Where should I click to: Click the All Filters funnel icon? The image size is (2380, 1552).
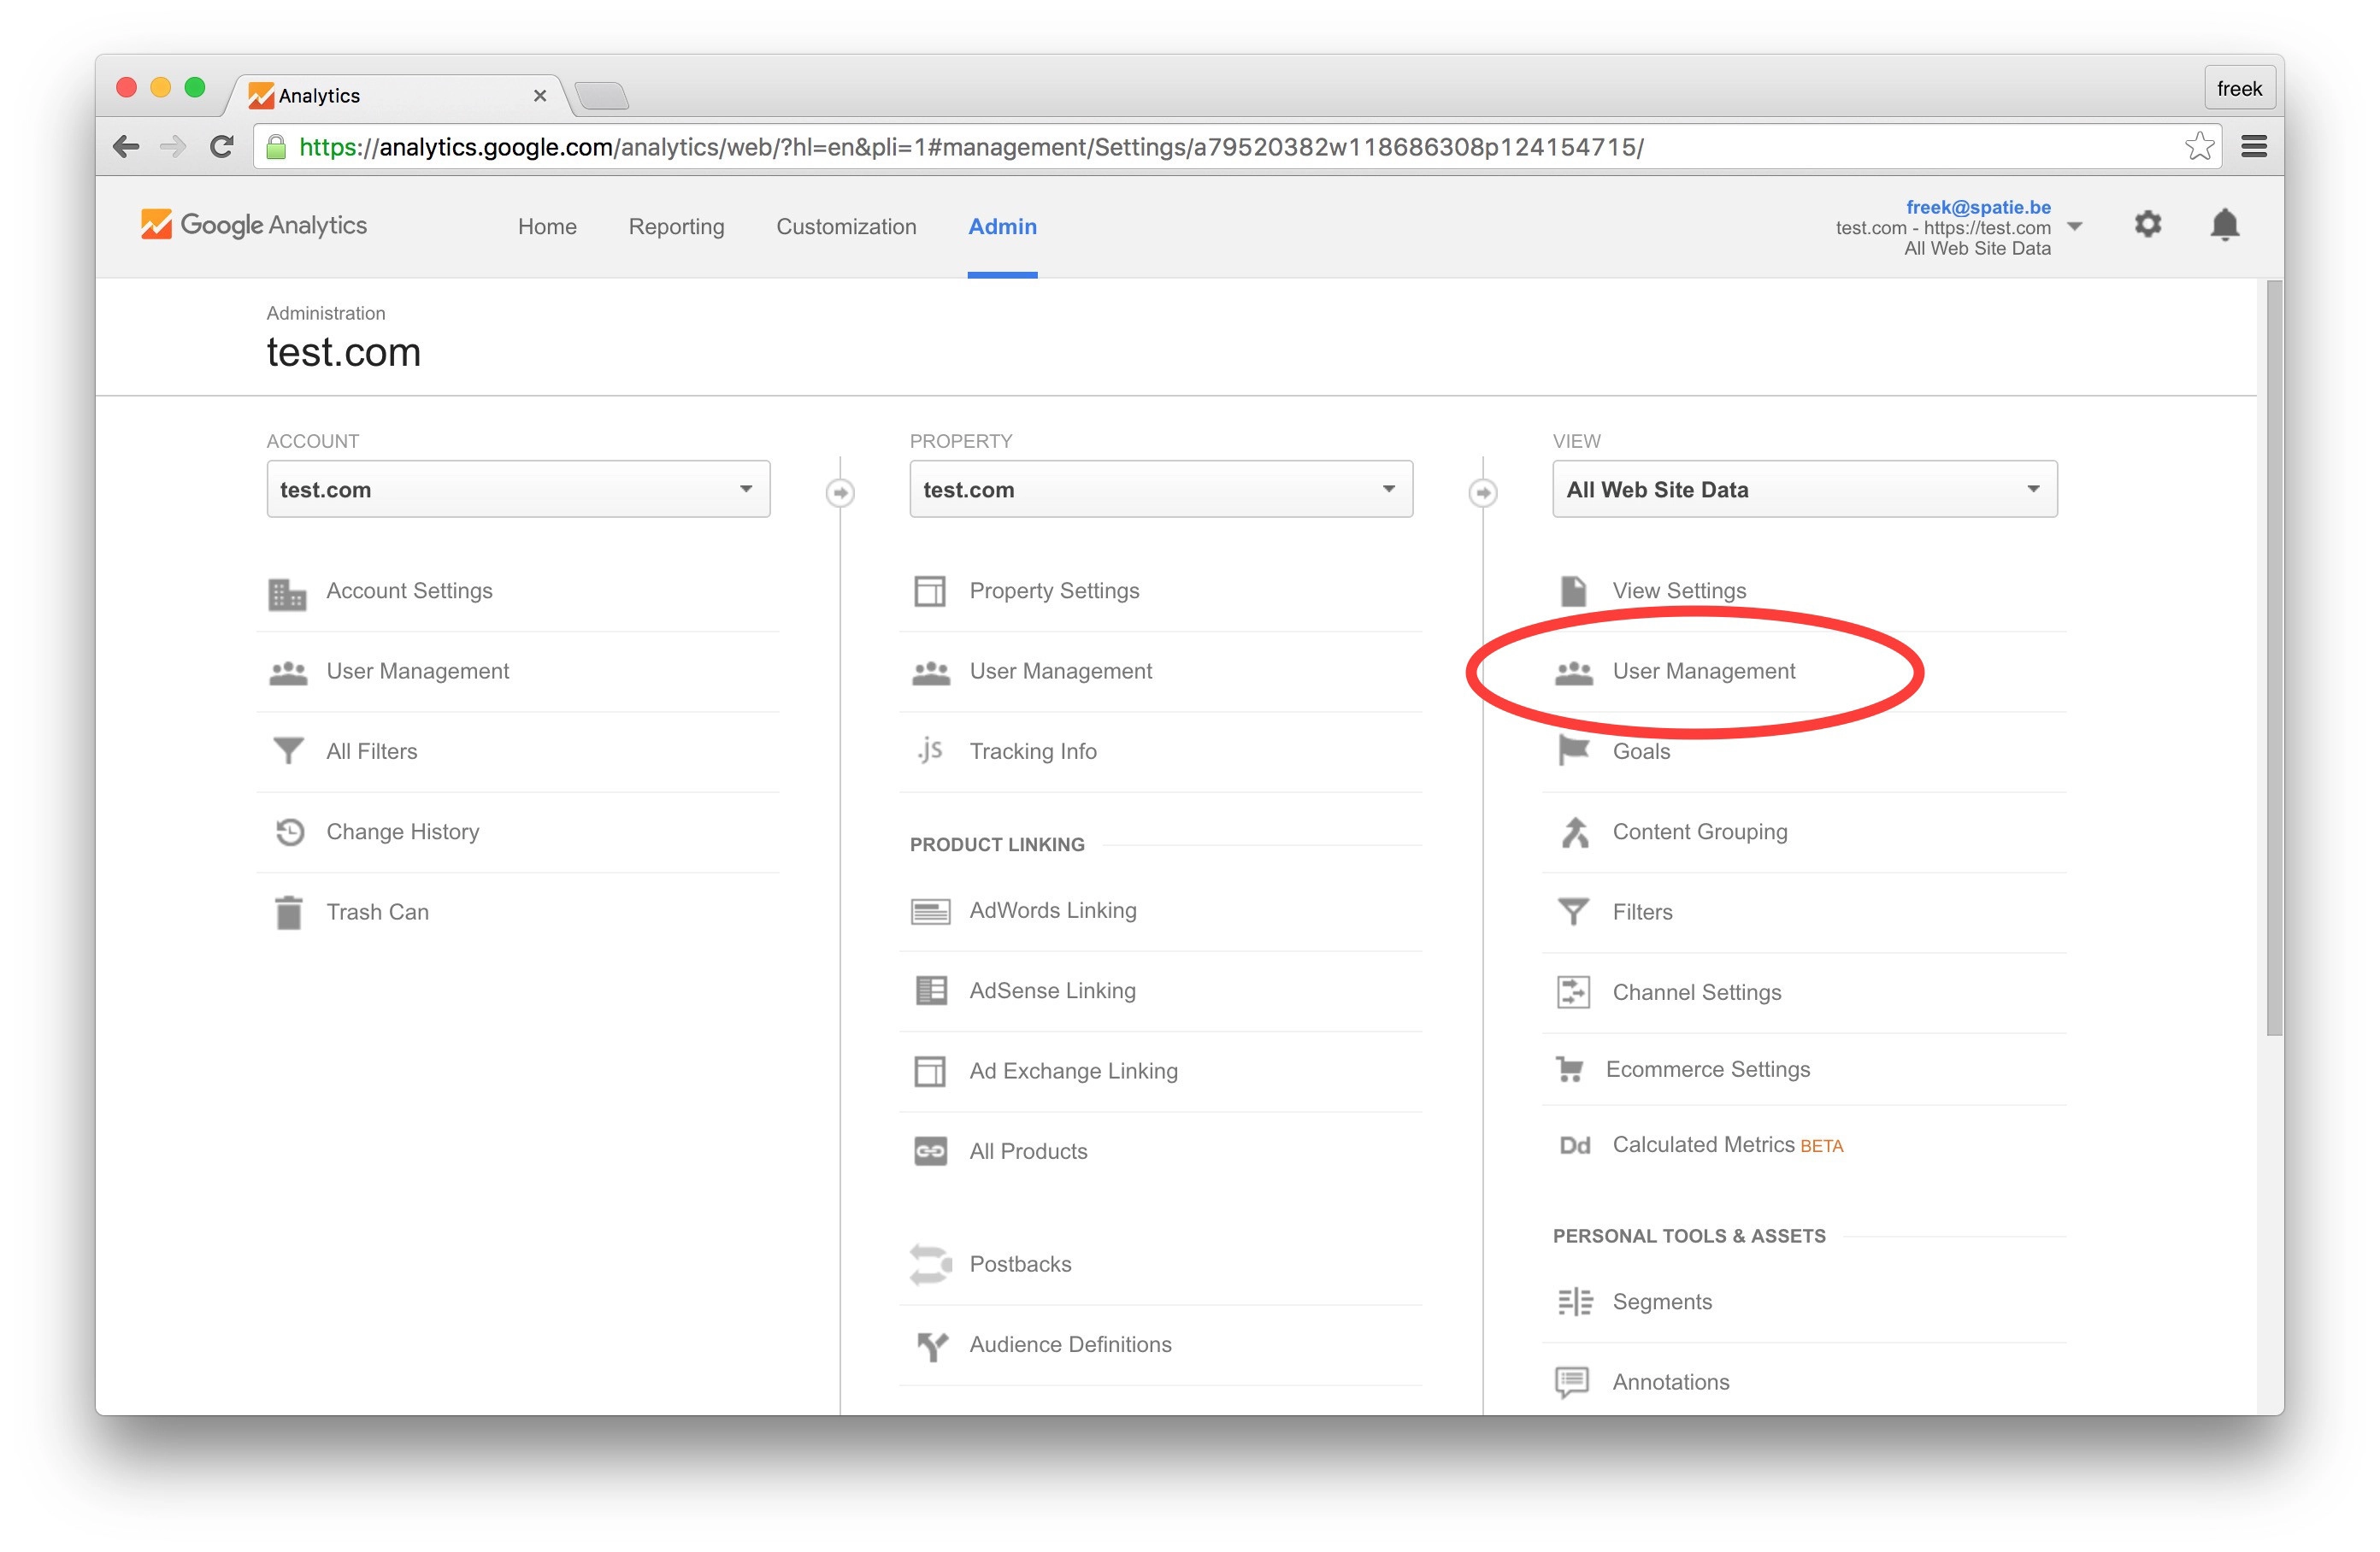(288, 750)
